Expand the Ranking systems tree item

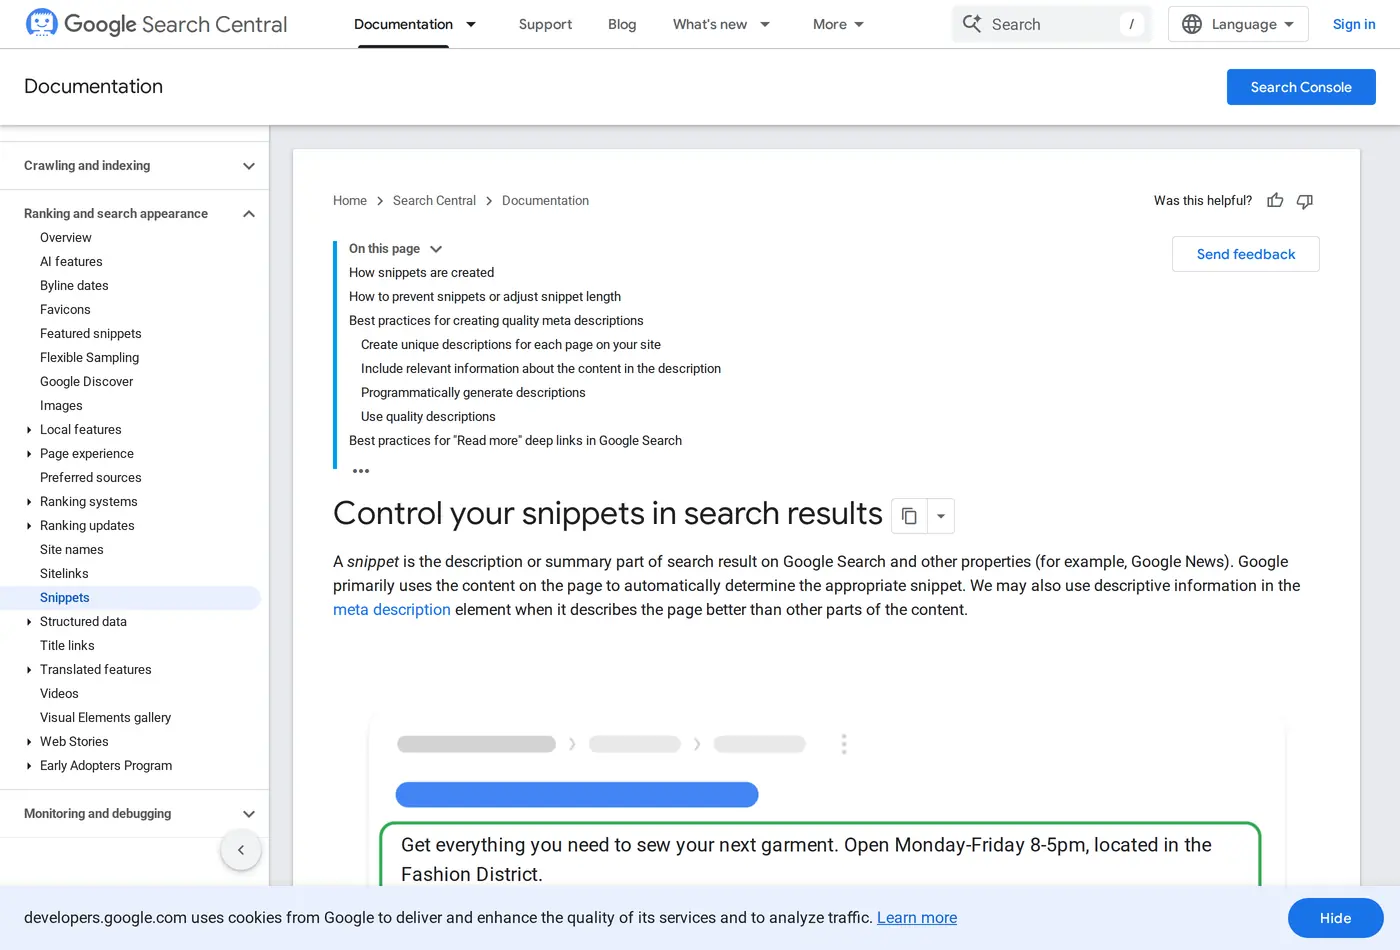click(29, 502)
